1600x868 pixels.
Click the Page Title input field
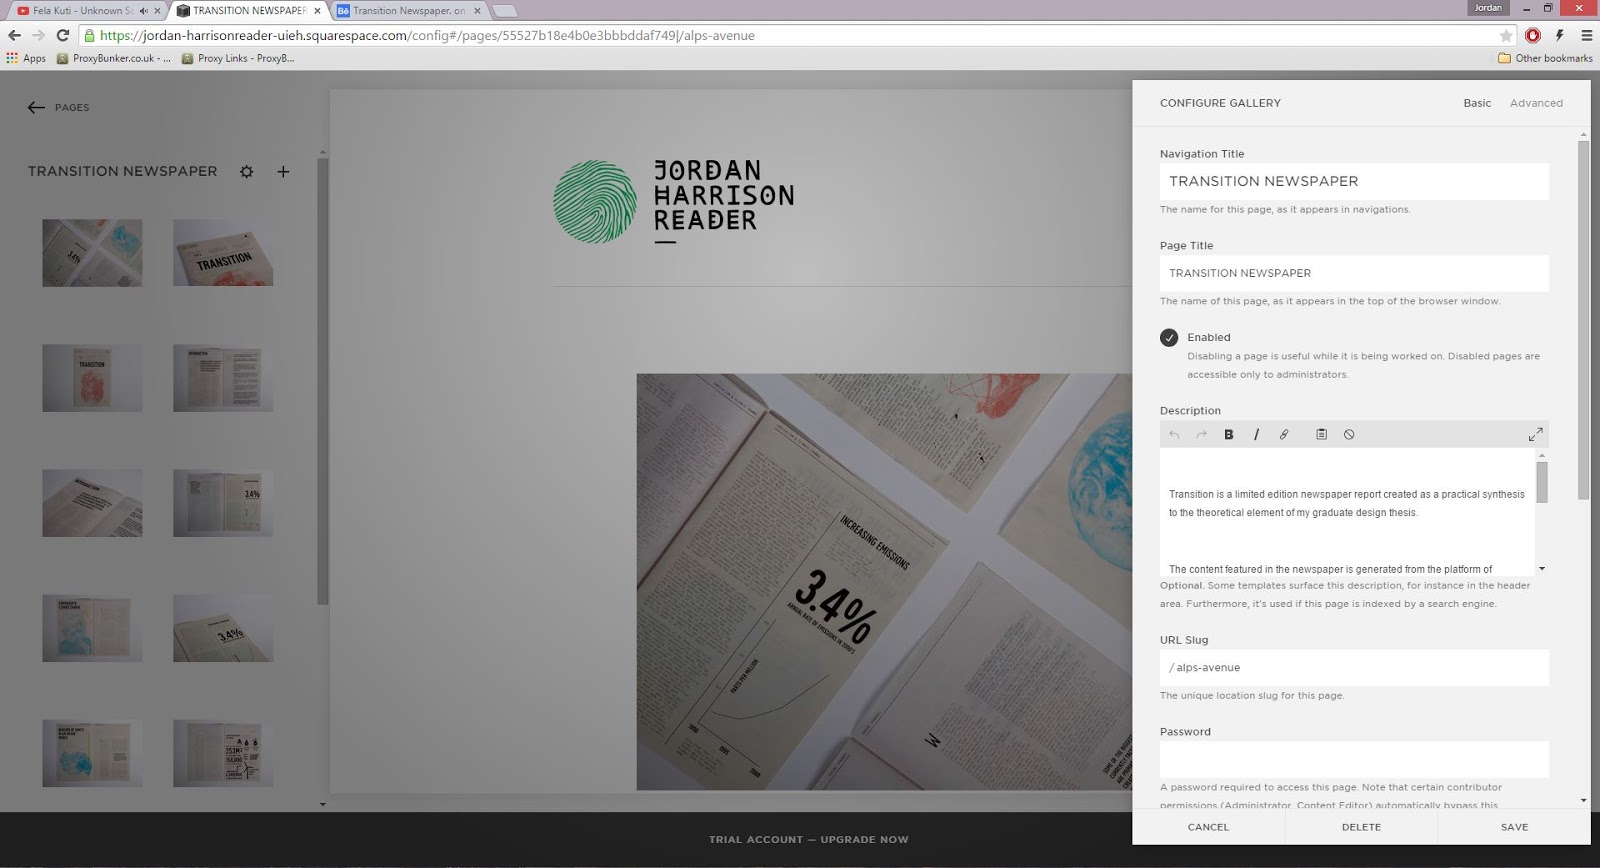pyautogui.click(x=1354, y=273)
